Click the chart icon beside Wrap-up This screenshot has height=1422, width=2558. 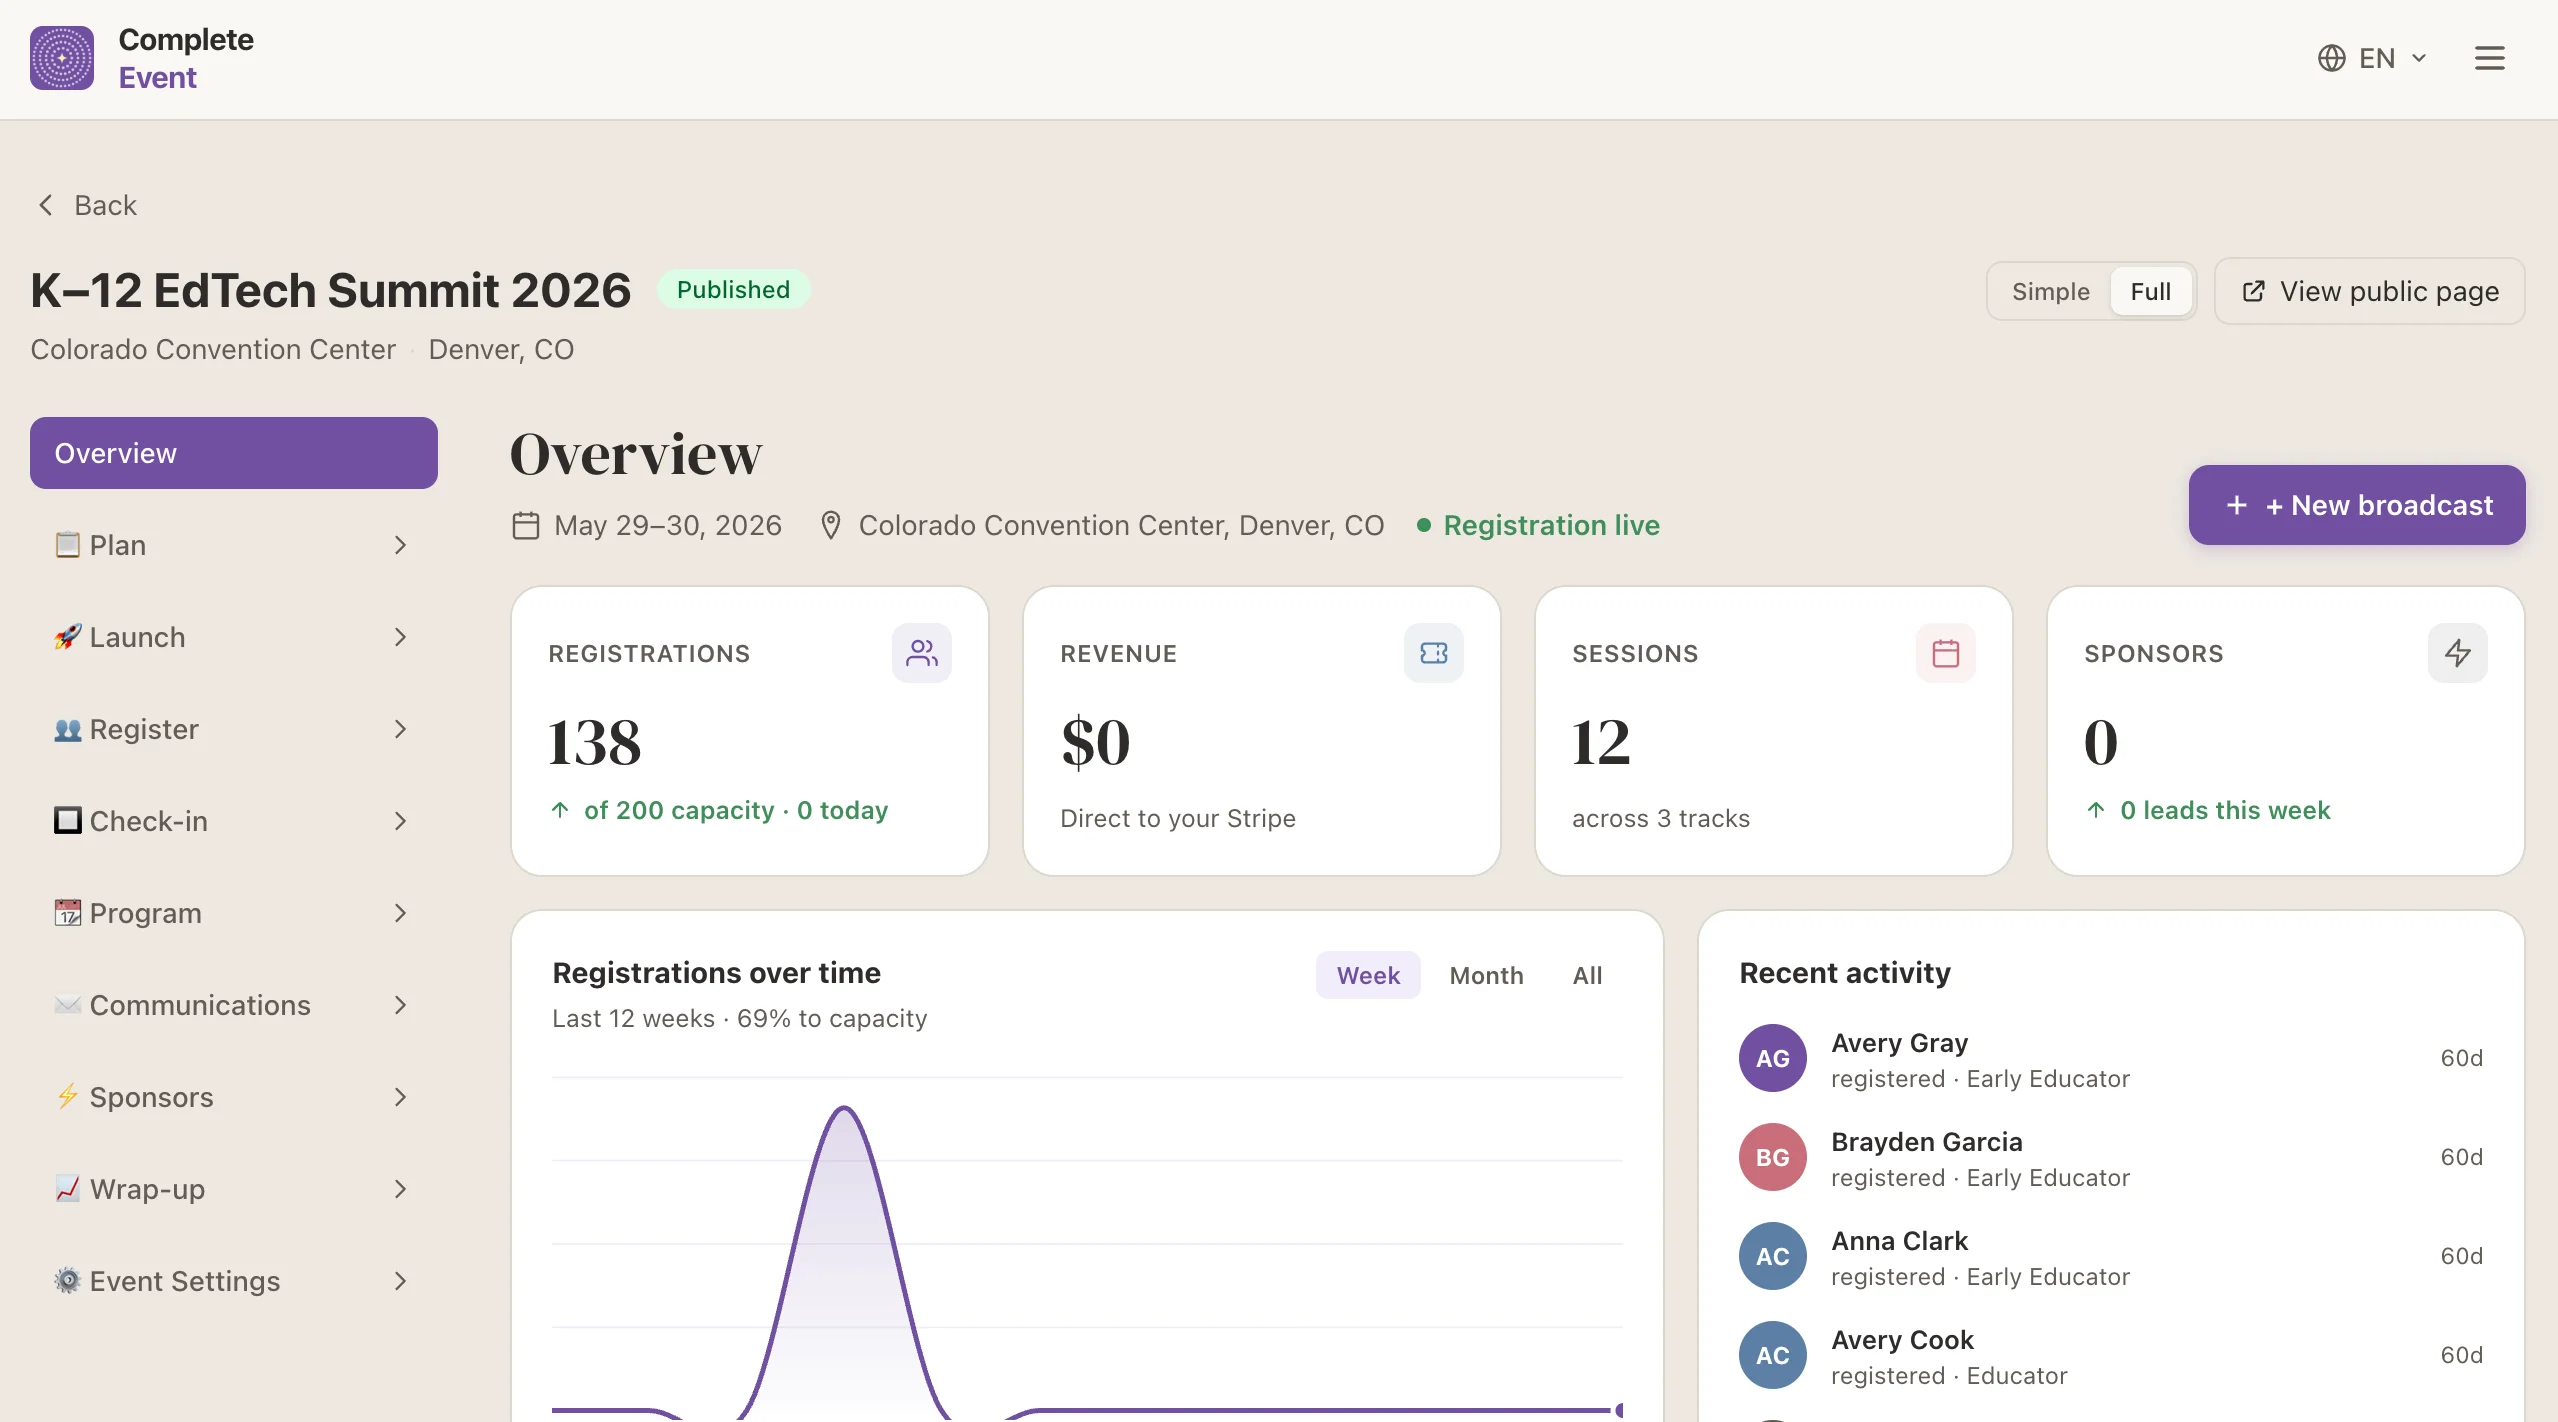67,1189
